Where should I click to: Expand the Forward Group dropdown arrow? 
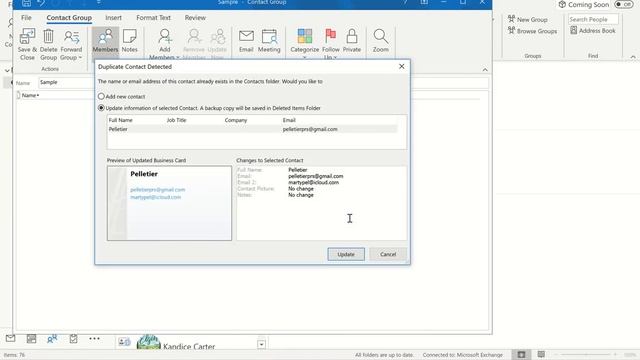coord(80,58)
